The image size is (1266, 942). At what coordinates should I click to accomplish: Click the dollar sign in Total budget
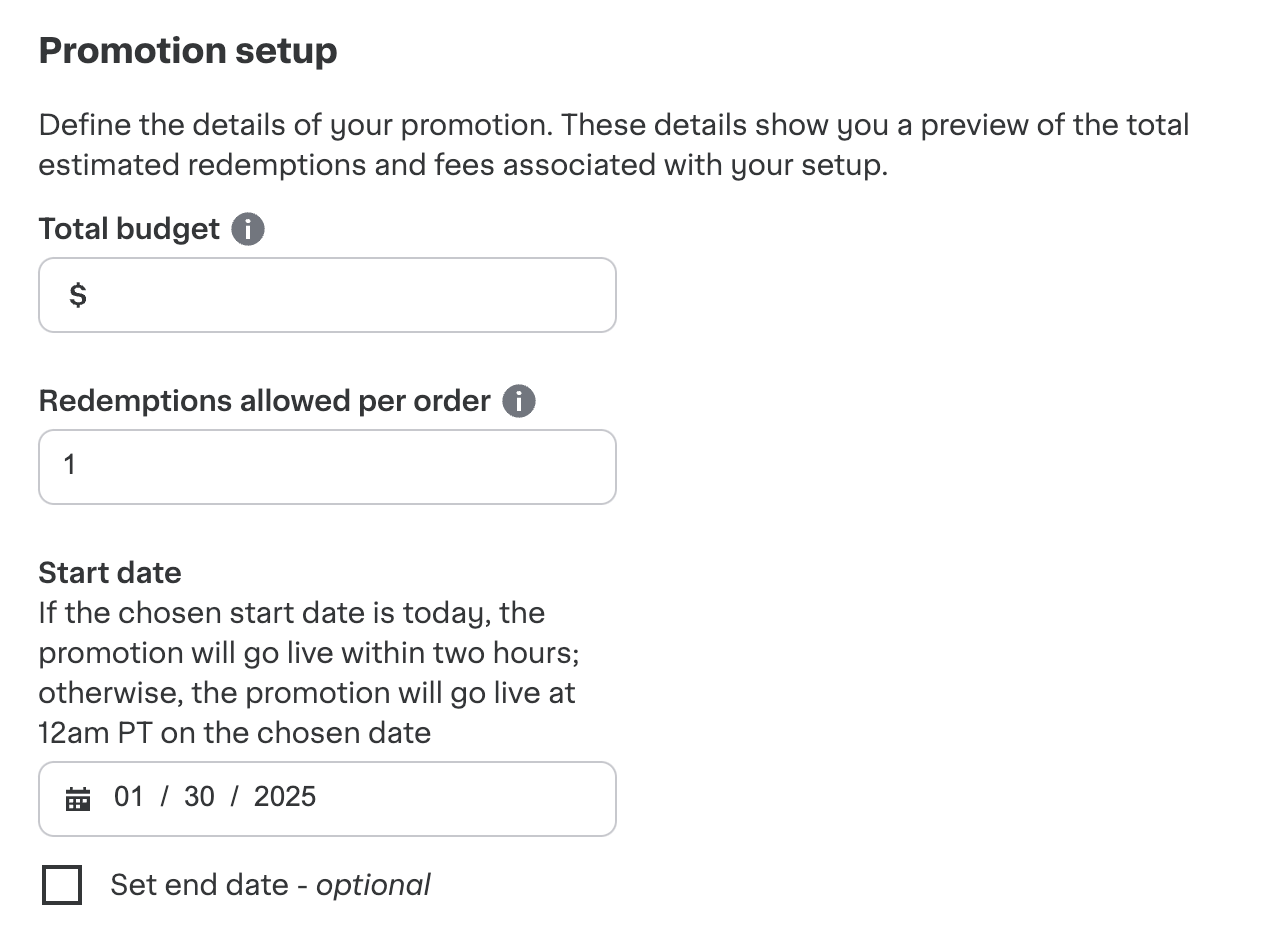coord(78,295)
